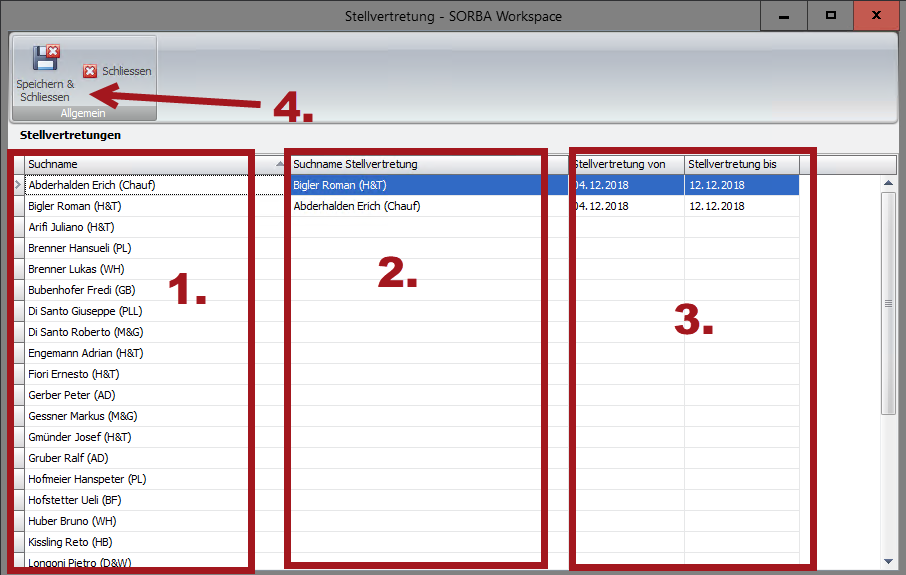Viewport: 906px width, 575px height.
Task: Select the Di Santo Giuseppe (PLL) row
Action: coord(84,311)
